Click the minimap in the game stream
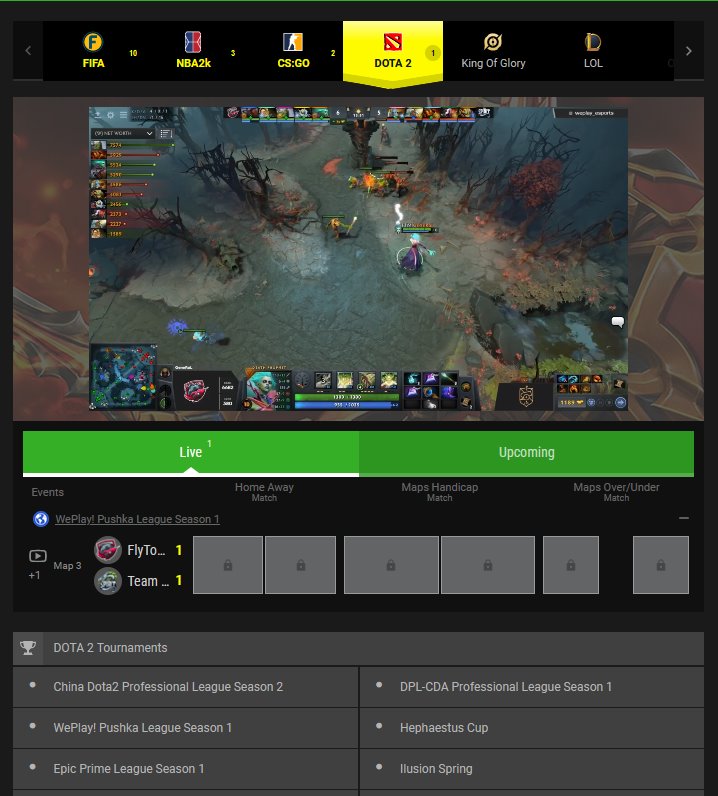The image size is (718, 796). point(123,376)
